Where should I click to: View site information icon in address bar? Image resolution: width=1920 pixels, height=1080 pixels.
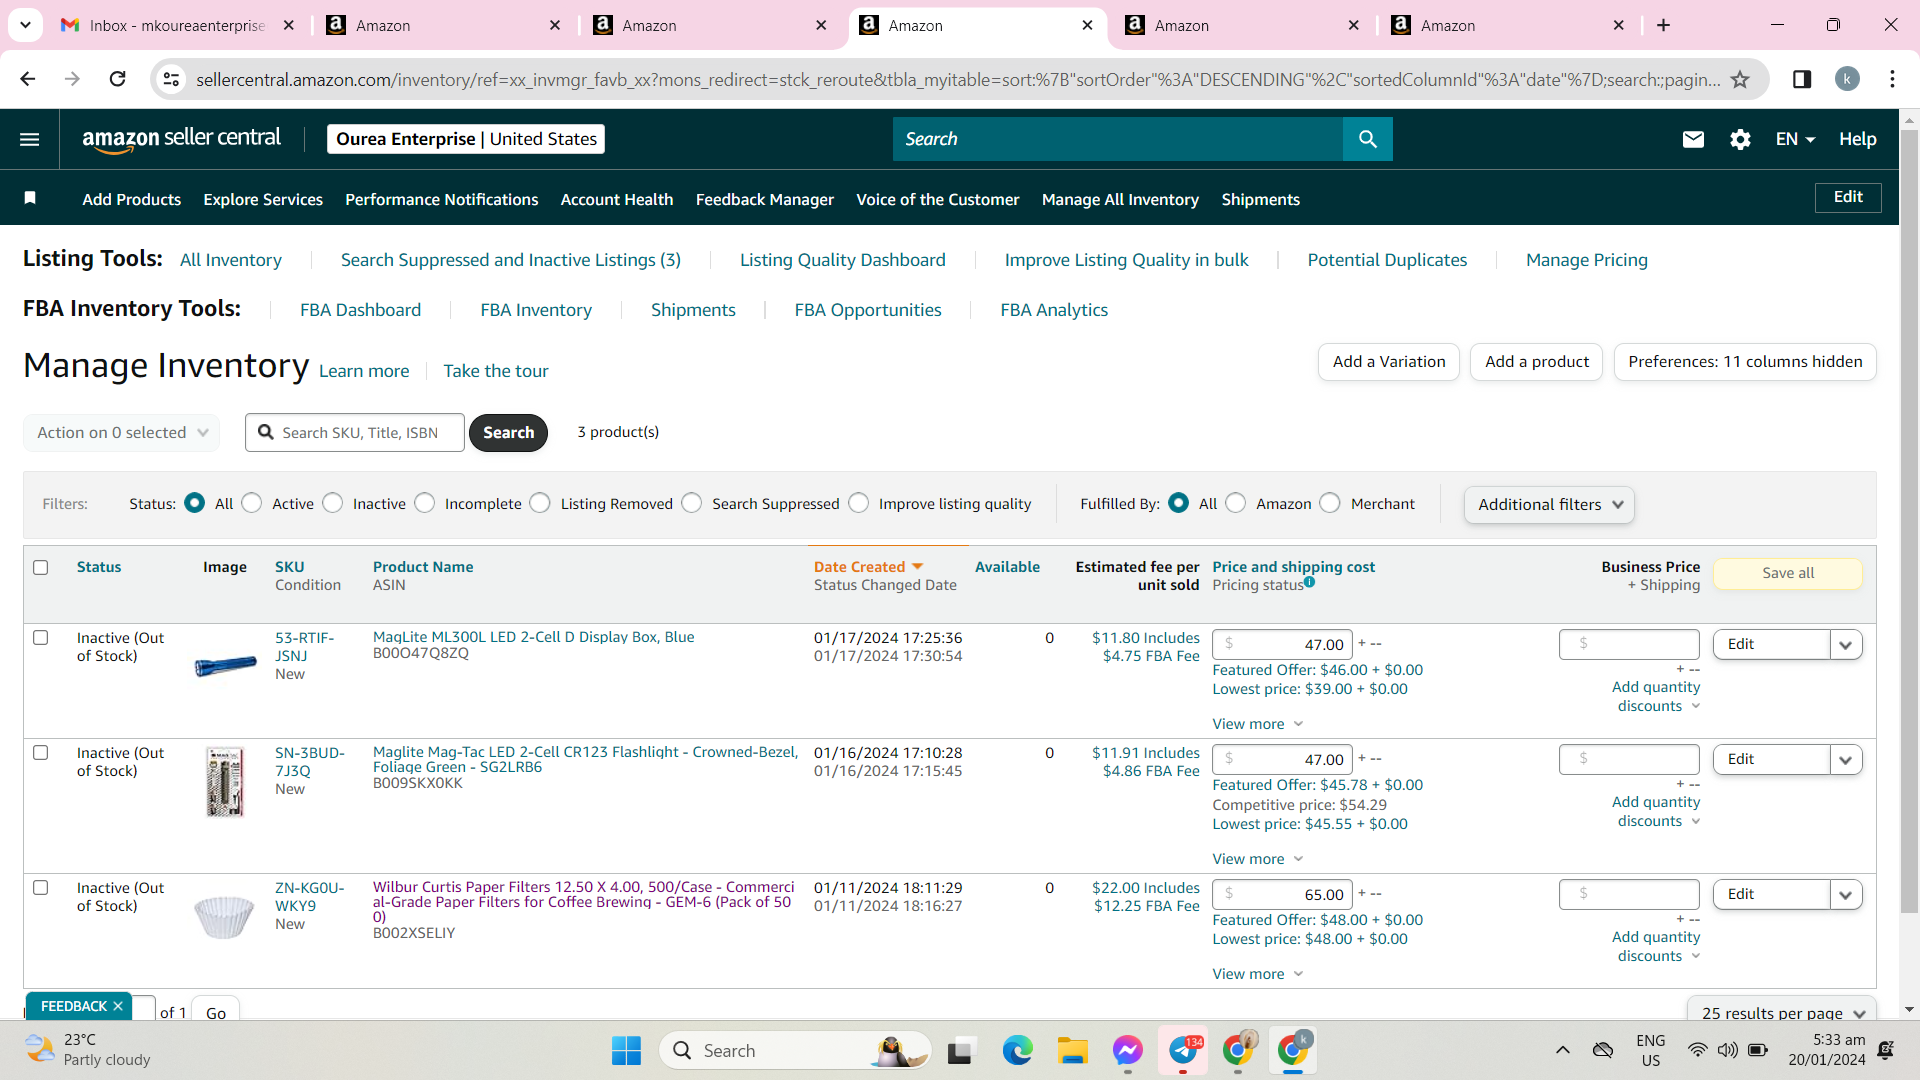[x=171, y=79]
